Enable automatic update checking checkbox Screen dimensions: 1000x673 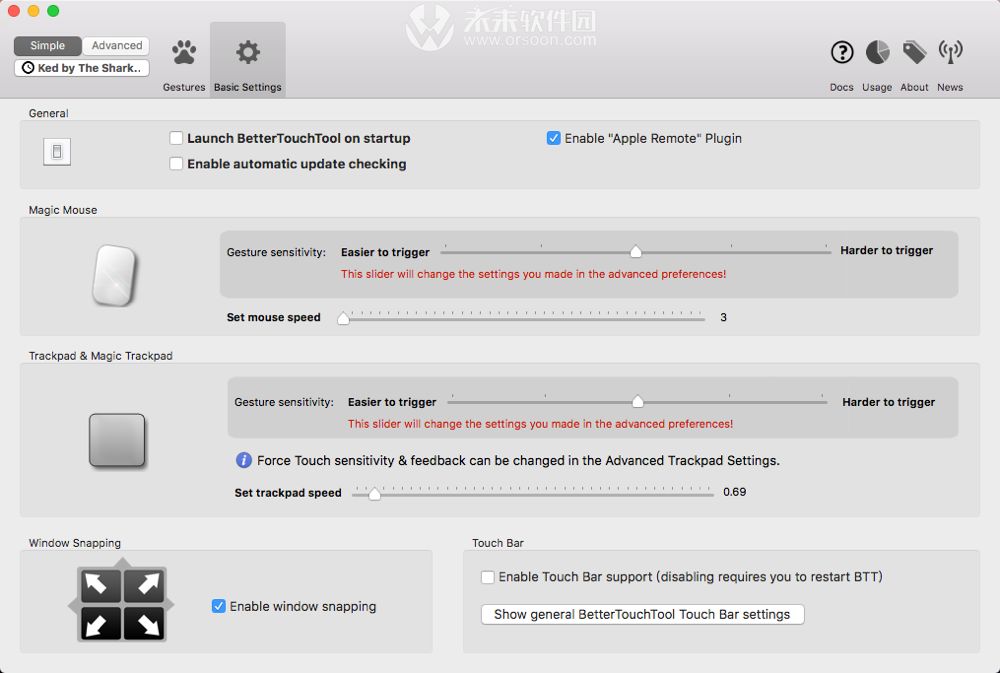pos(176,163)
